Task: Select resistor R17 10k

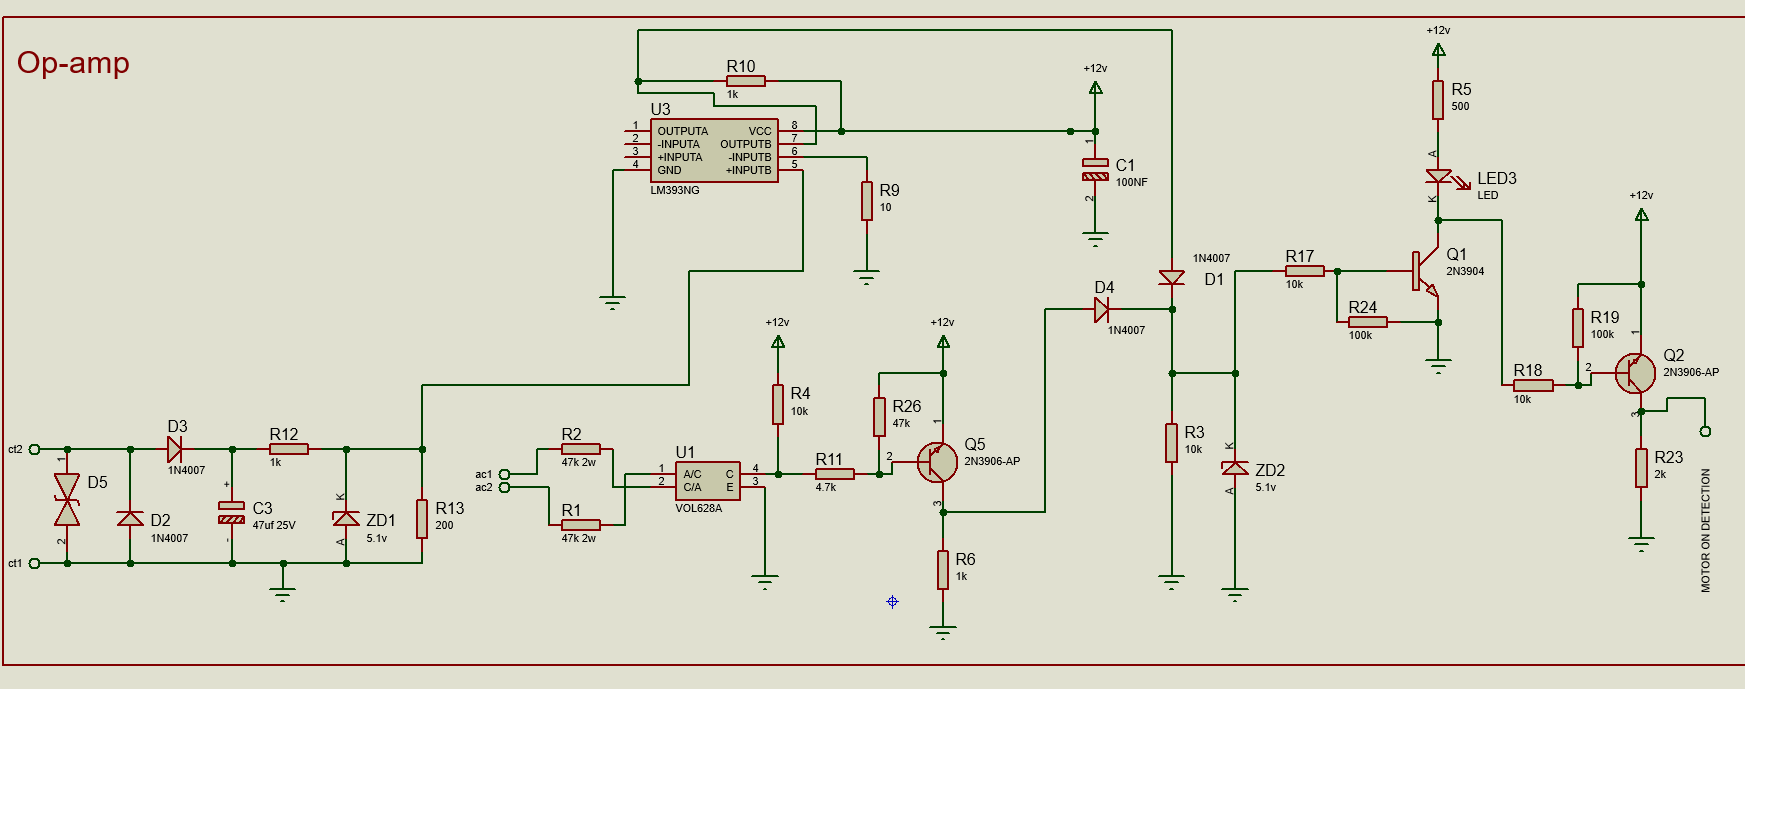Action: (1305, 271)
